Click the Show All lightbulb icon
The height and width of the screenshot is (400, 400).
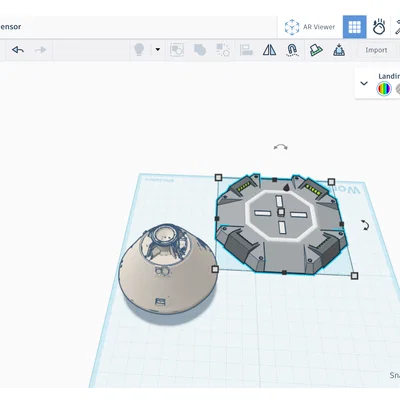139,50
